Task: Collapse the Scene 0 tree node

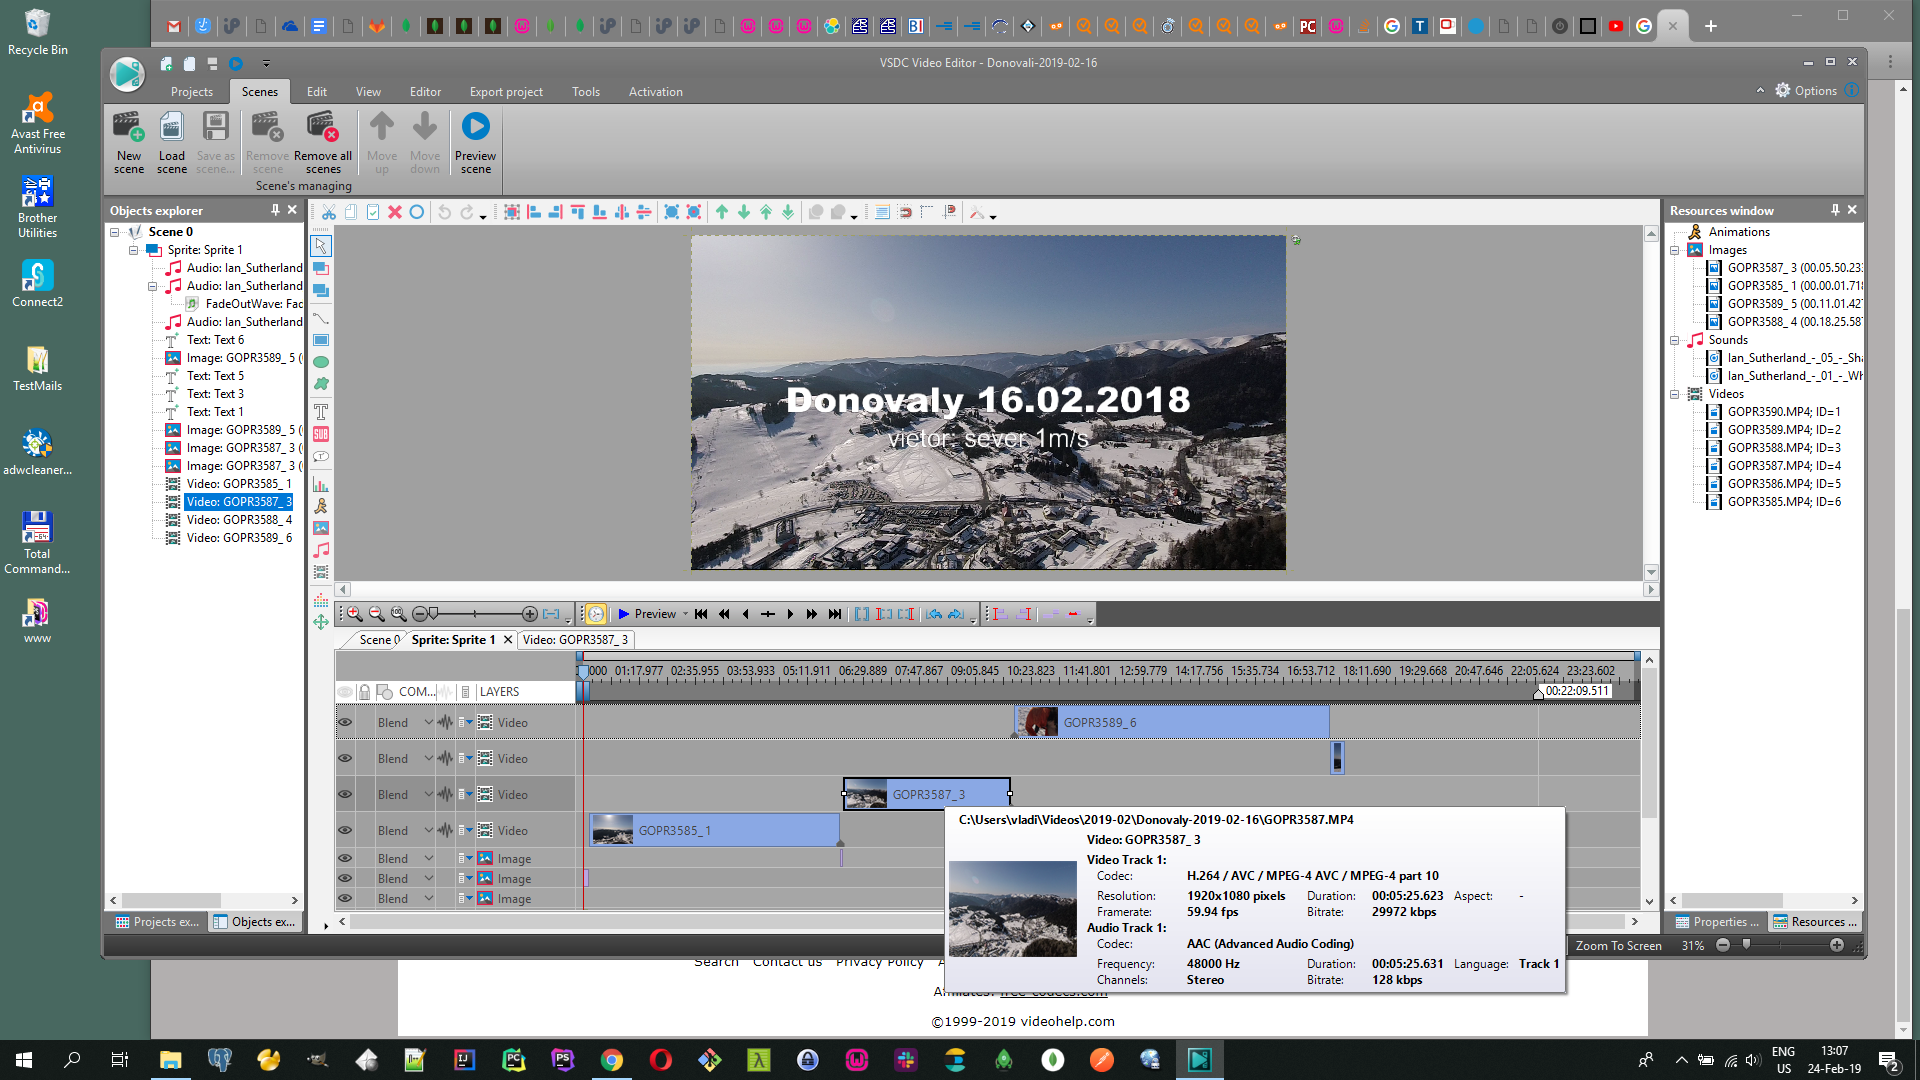Action: 115,232
